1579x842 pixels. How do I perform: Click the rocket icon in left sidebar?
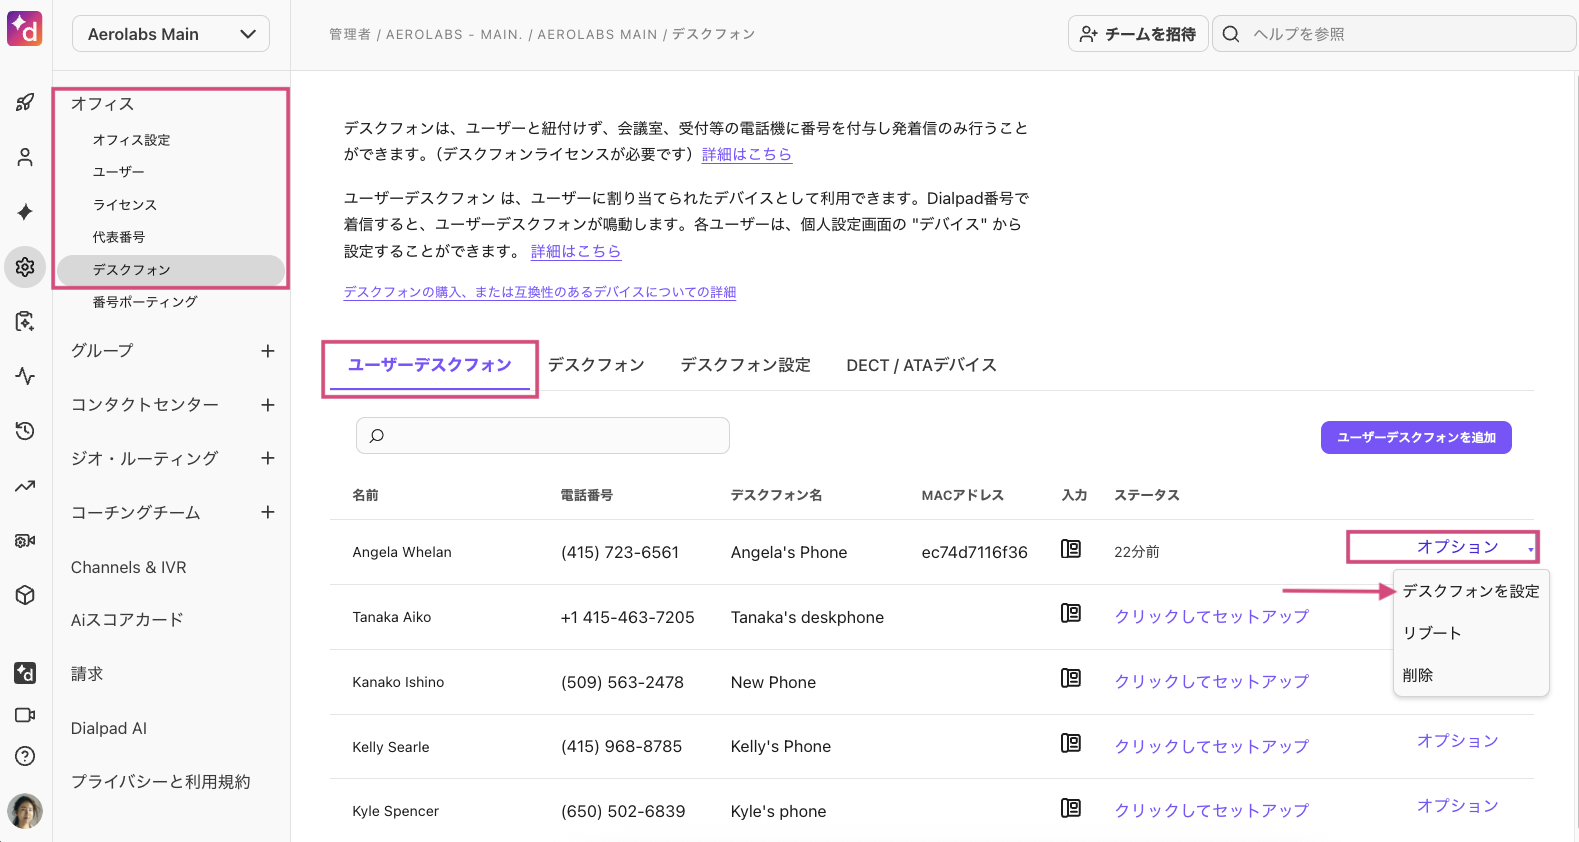pos(25,102)
